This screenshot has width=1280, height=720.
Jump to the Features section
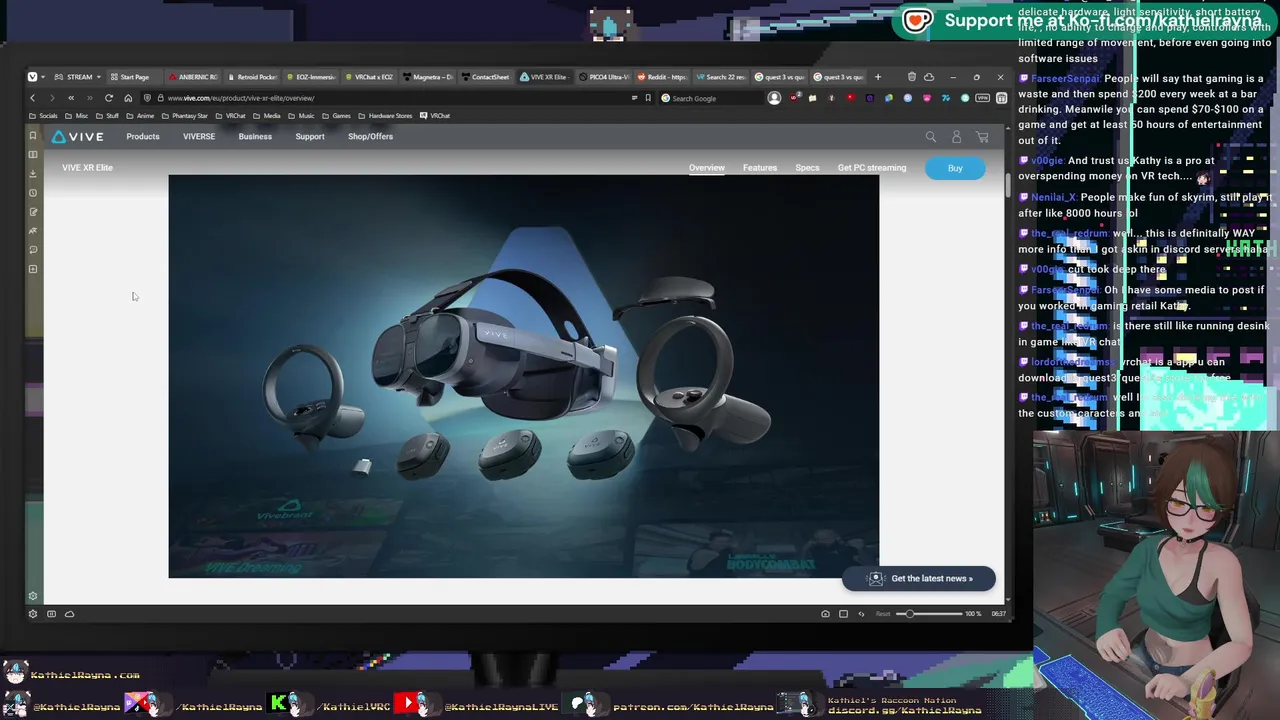pyautogui.click(x=760, y=168)
